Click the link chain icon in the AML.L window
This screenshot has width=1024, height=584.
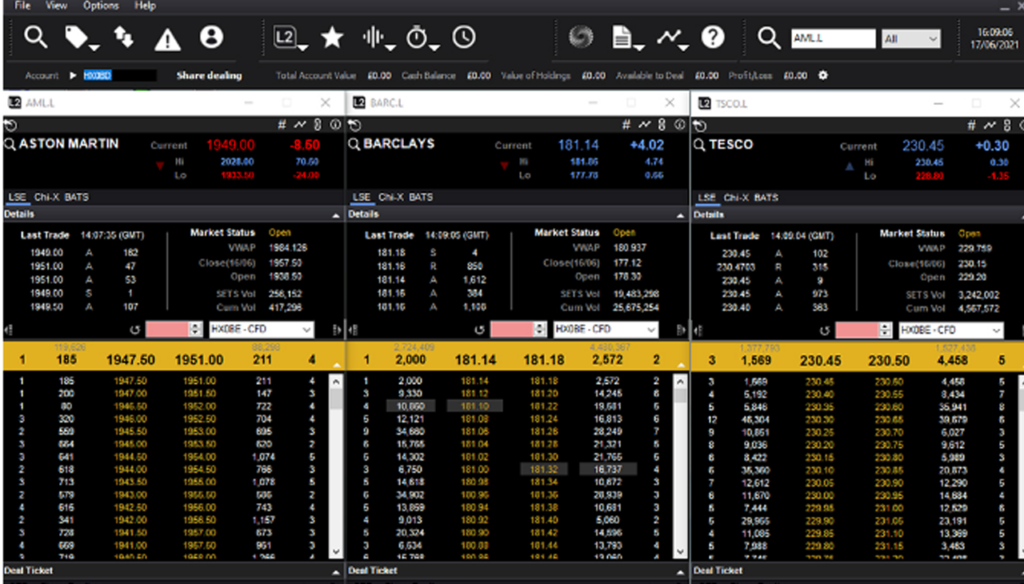point(317,124)
